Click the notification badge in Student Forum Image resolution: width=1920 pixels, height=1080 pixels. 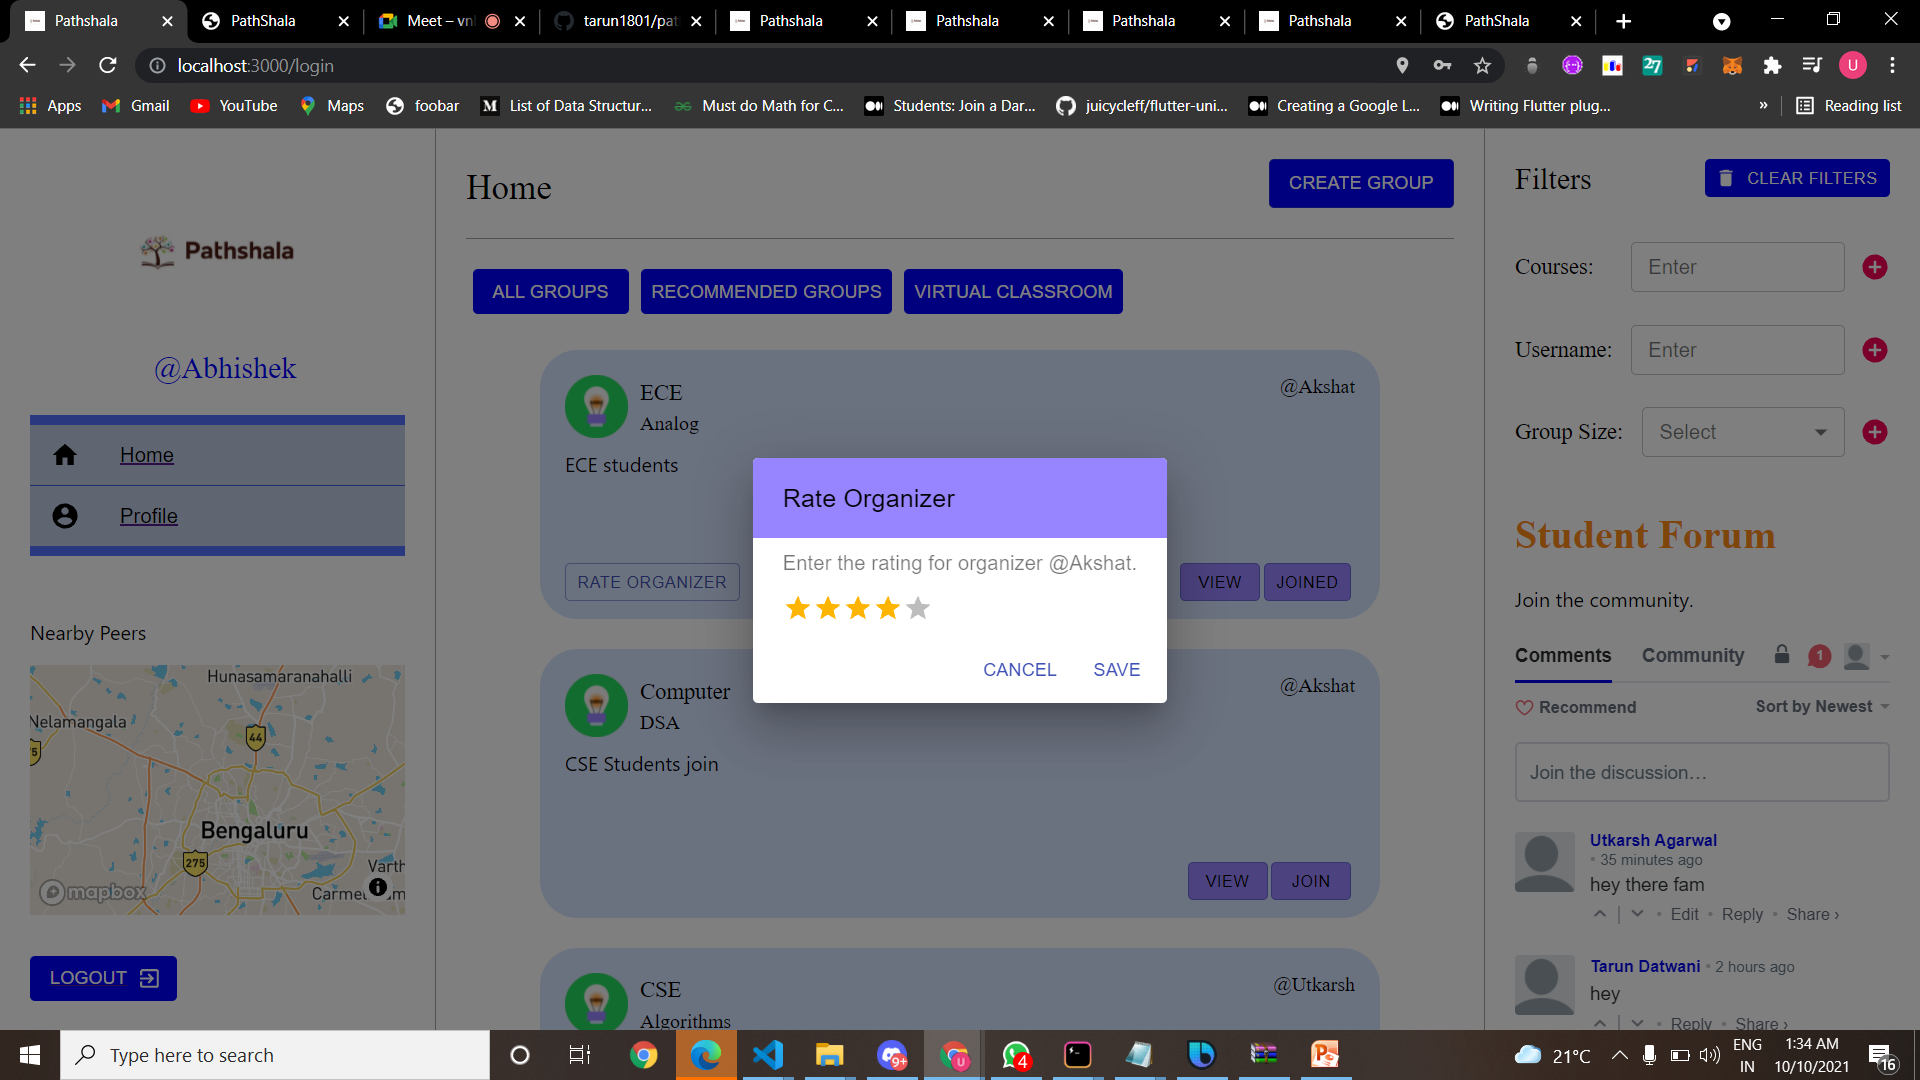(1819, 656)
